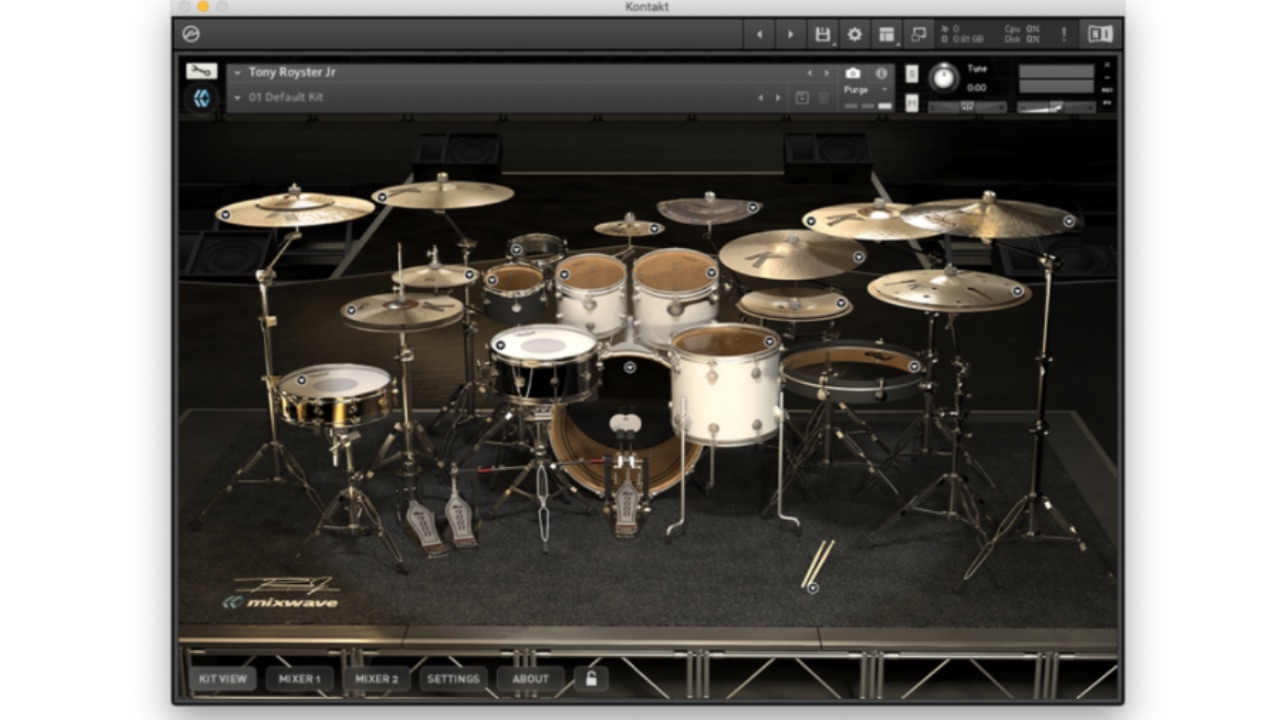
Task: Delete snapshot trash icon
Action: [824, 98]
